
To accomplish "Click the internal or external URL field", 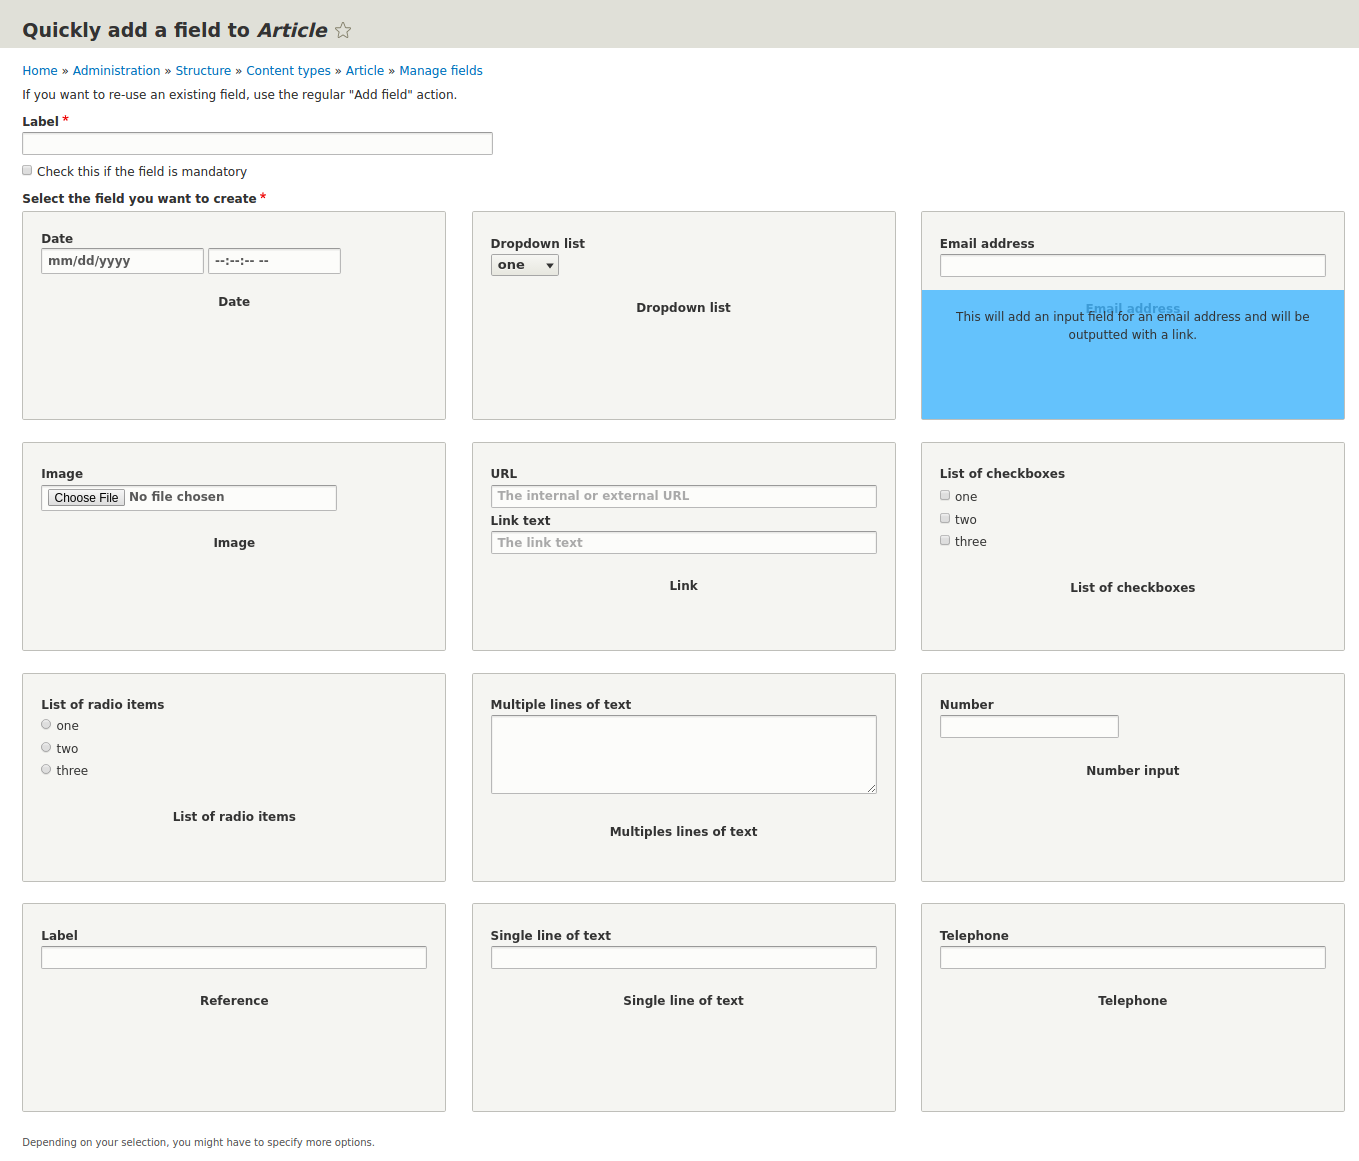I will [683, 495].
